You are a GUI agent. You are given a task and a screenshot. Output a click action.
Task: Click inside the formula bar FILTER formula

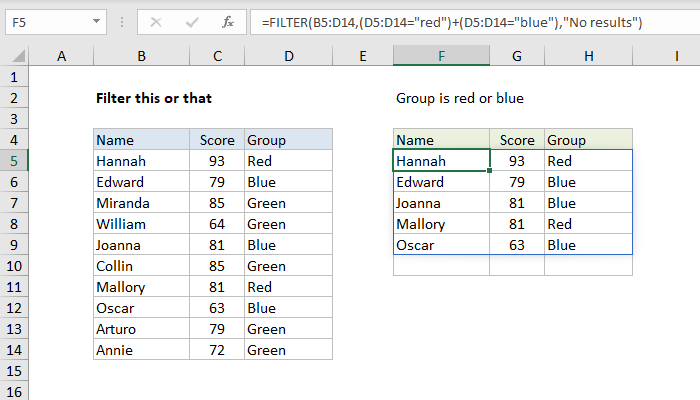452,22
